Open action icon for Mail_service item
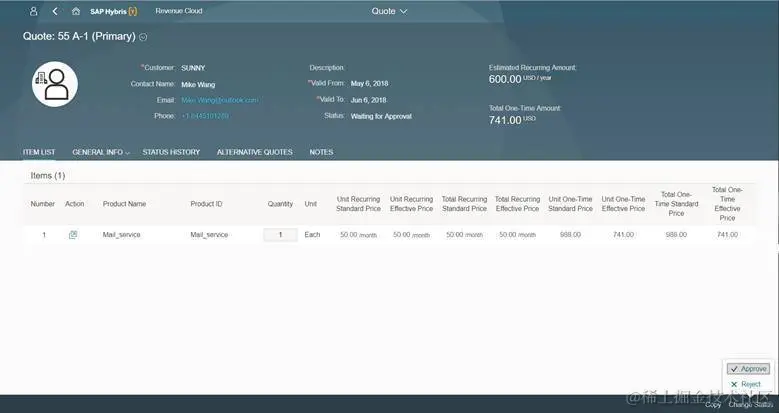This screenshot has height=413, width=779. (x=73, y=235)
